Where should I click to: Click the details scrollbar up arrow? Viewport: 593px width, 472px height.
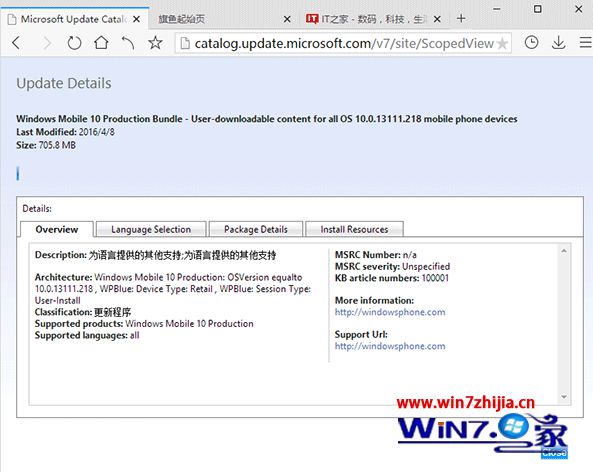(x=564, y=250)
